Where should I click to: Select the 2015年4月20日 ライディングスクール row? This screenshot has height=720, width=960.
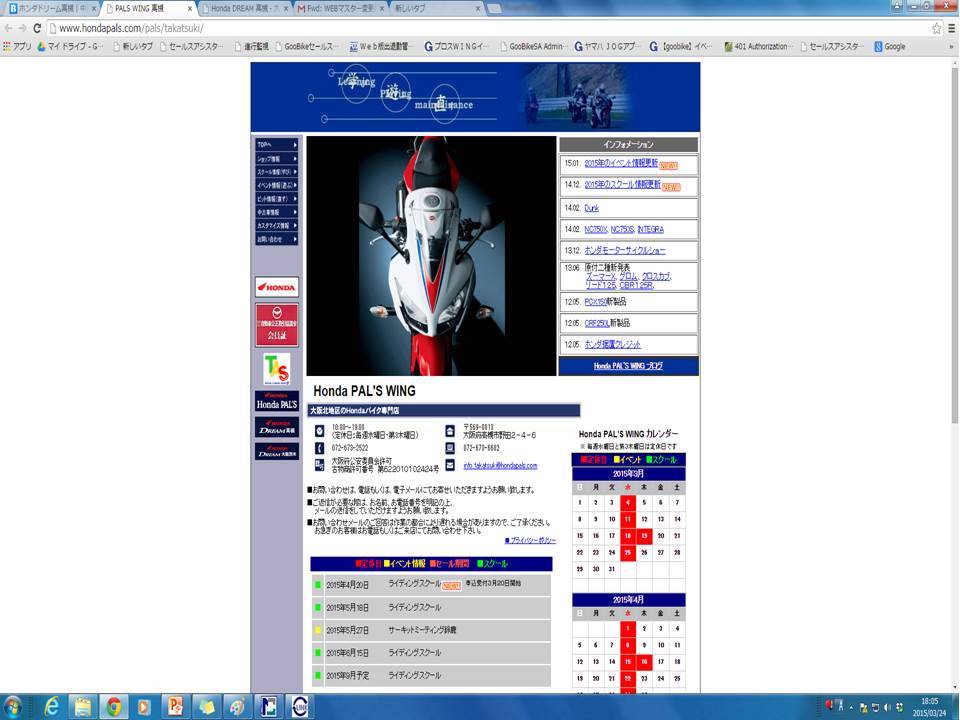click(x=431, y=585)
